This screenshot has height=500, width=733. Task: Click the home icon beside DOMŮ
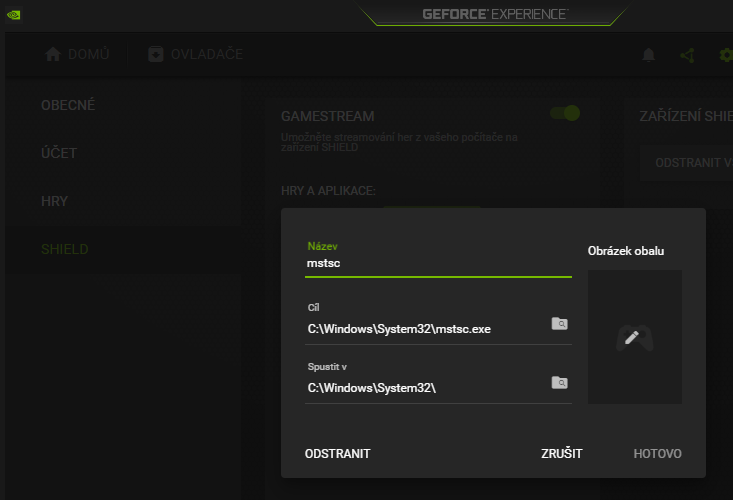(54, 54)
